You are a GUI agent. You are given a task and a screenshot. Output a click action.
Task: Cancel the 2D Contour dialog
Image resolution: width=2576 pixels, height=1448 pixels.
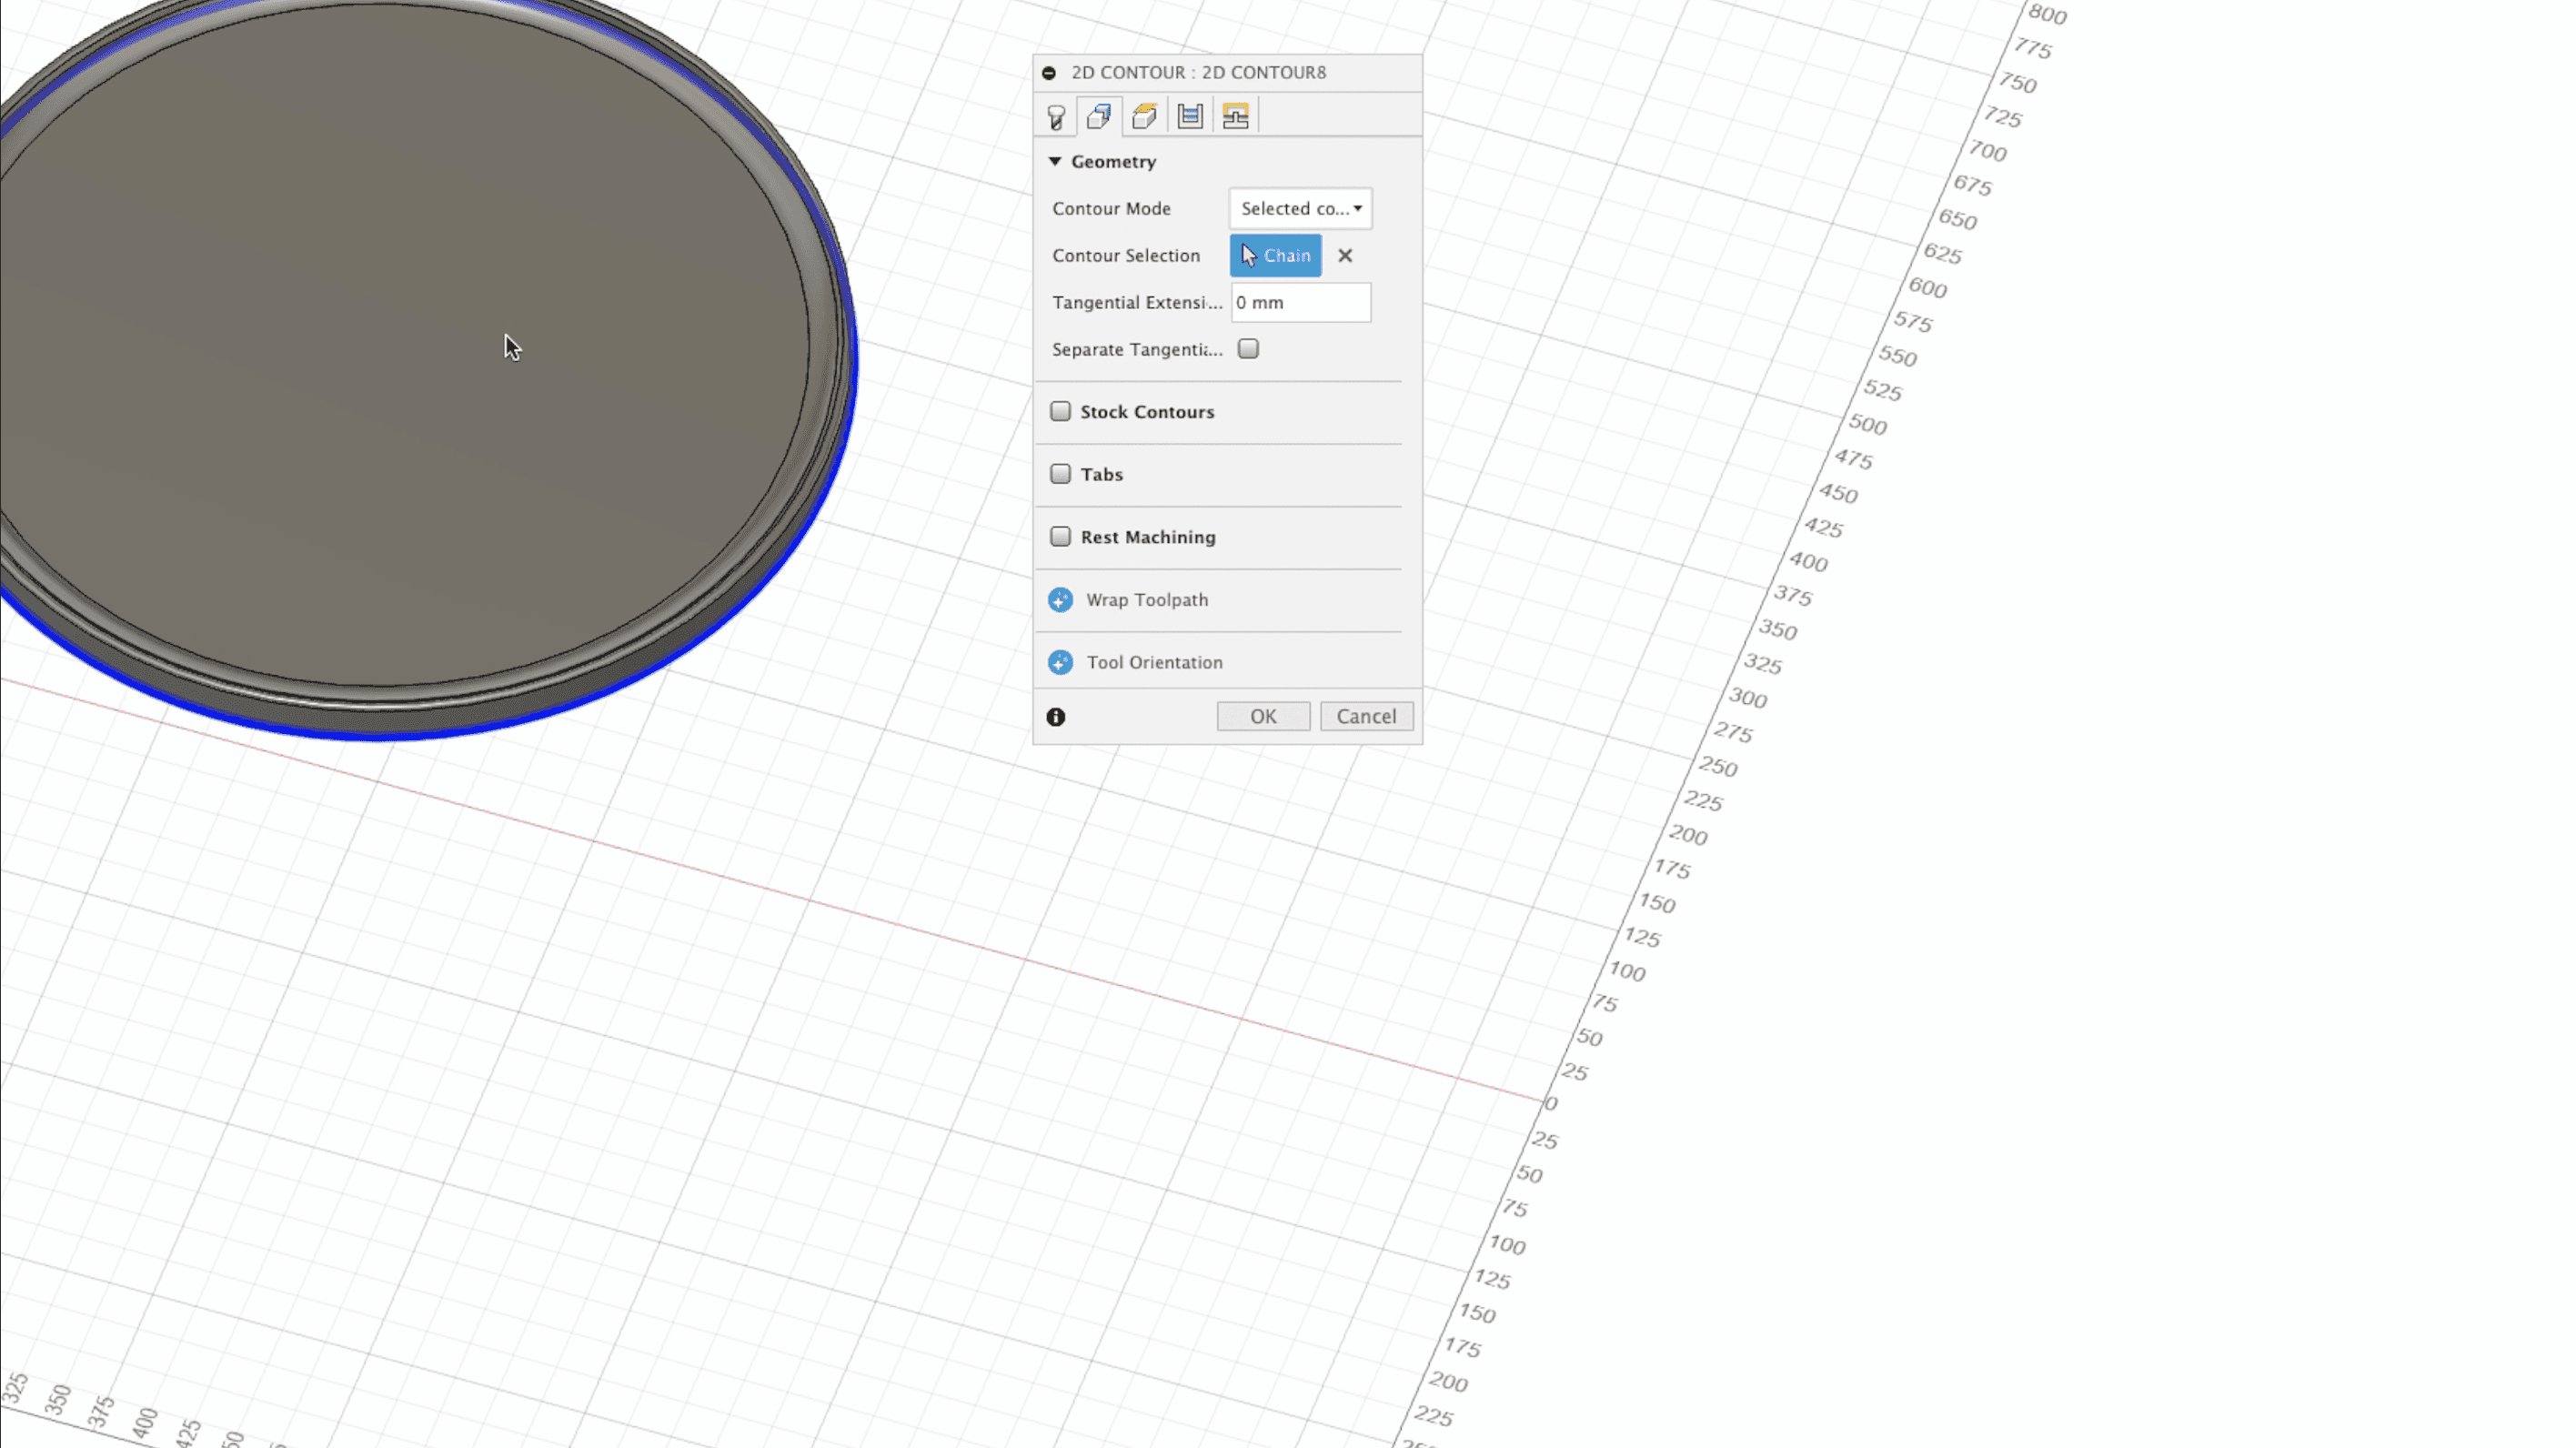tap(1366, 716)
